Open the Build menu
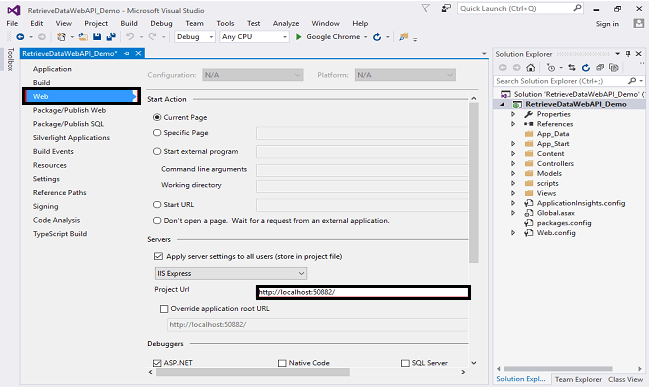649x387 pixels. [129, 24]
